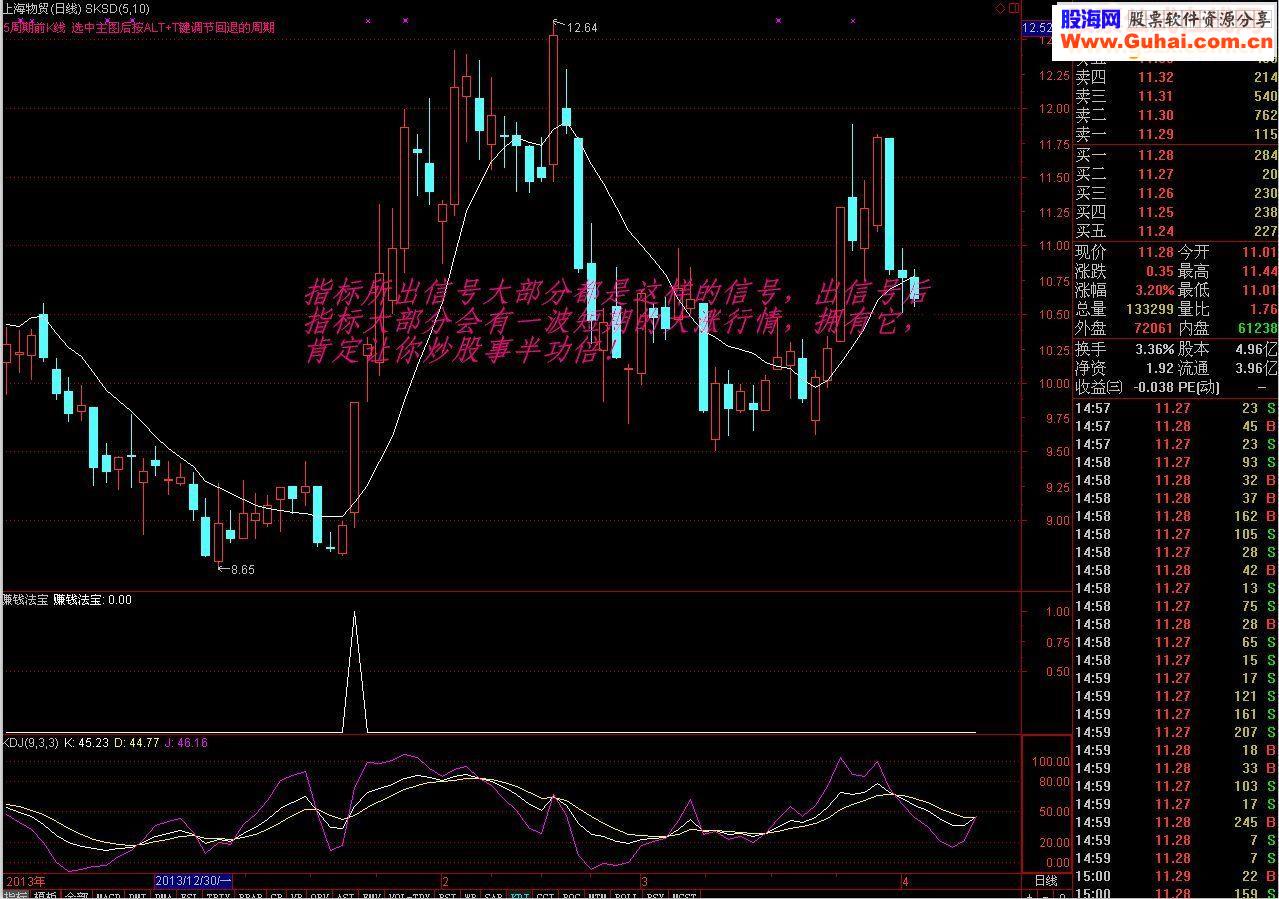This screenshot has width=1279, height=899.
Task: Click the 涨幅 3.20% value
Action: [1153, 290]
